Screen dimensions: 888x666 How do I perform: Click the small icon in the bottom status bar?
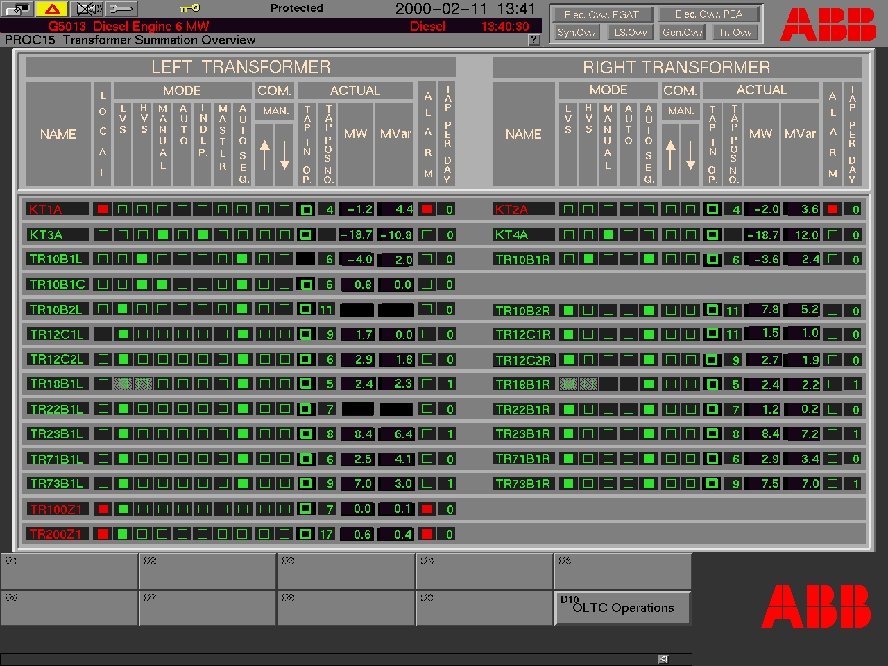pos(663,659)
